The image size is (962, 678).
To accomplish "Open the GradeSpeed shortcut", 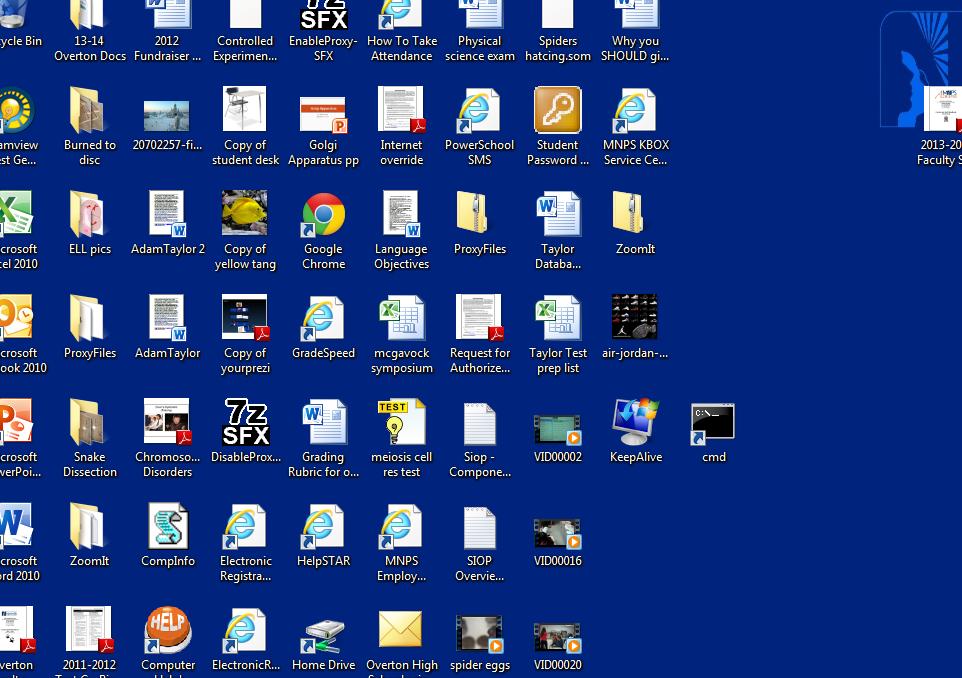I will [323, 317].
